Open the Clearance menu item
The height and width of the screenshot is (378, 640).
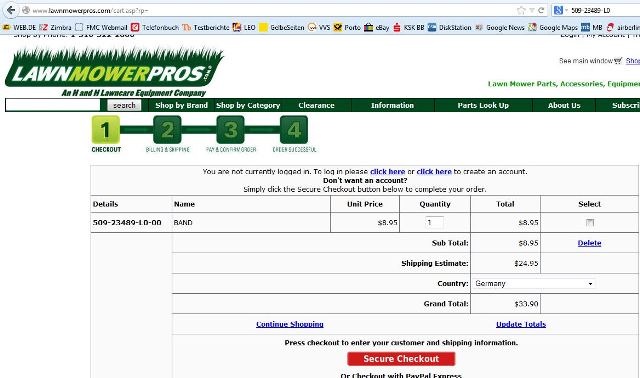[x=316, y=105]
